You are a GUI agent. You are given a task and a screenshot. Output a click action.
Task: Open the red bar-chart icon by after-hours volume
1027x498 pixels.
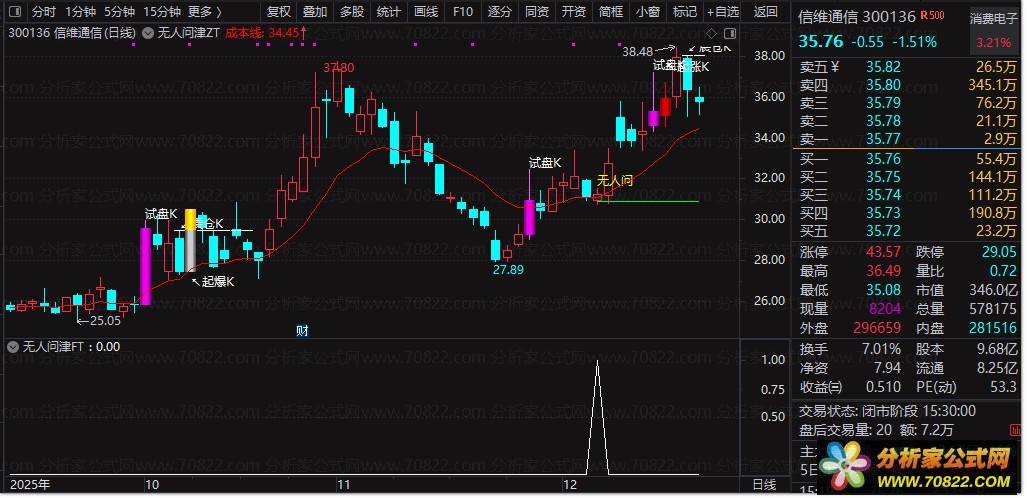[1016, 431]
